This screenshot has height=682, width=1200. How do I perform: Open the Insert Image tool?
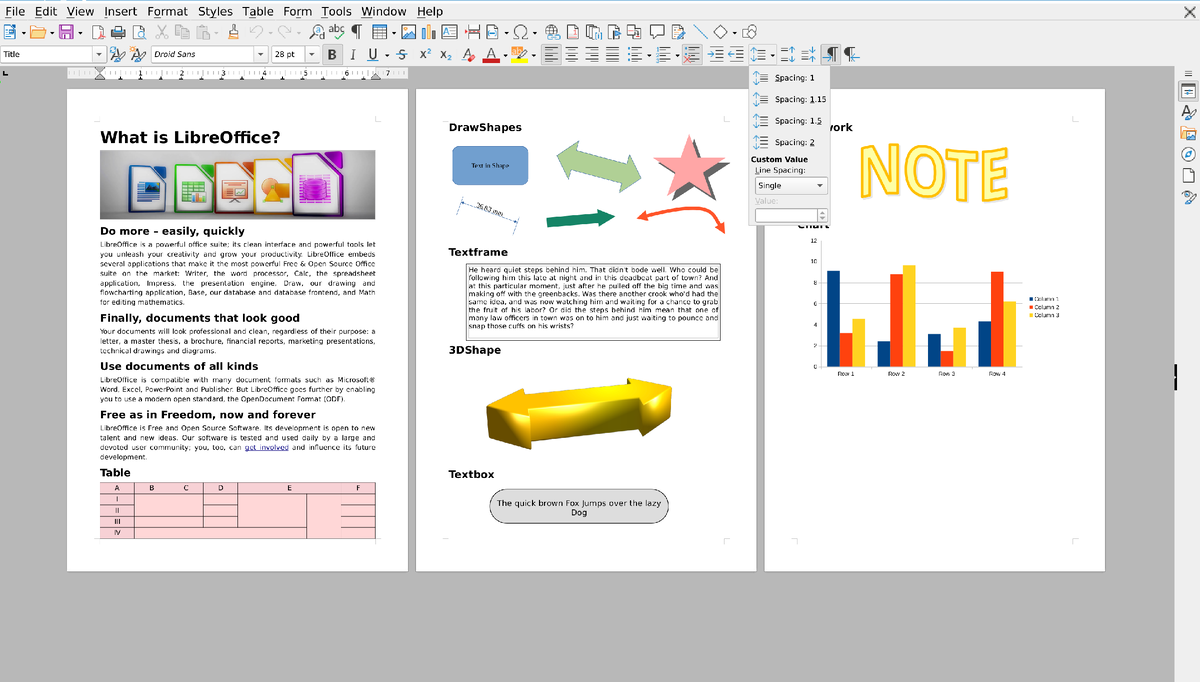point(408,31)
